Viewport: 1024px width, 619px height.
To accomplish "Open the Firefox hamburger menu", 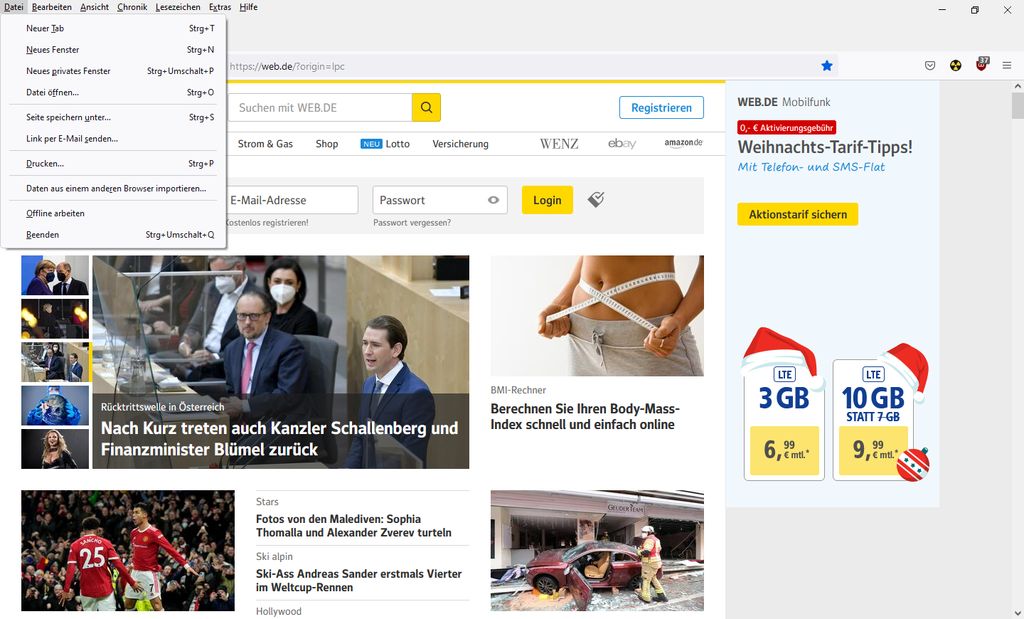I will point(1007,65).
